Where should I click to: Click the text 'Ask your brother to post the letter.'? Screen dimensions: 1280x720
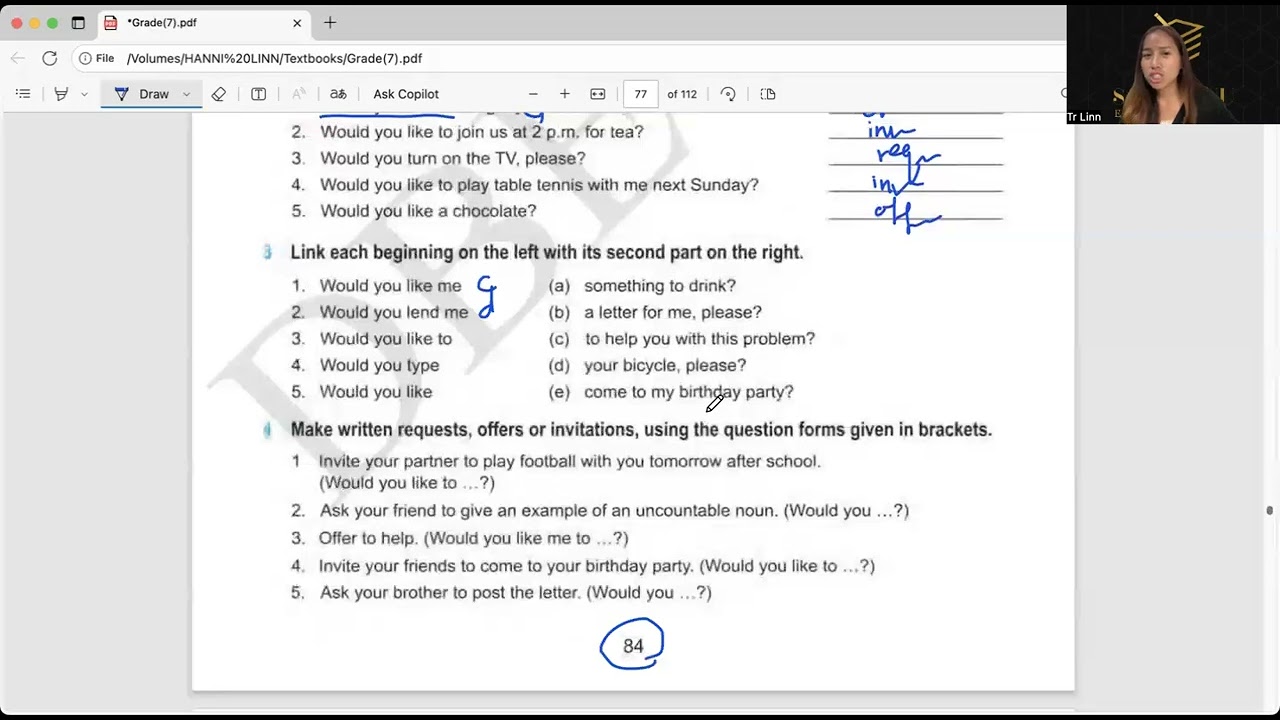450,592
